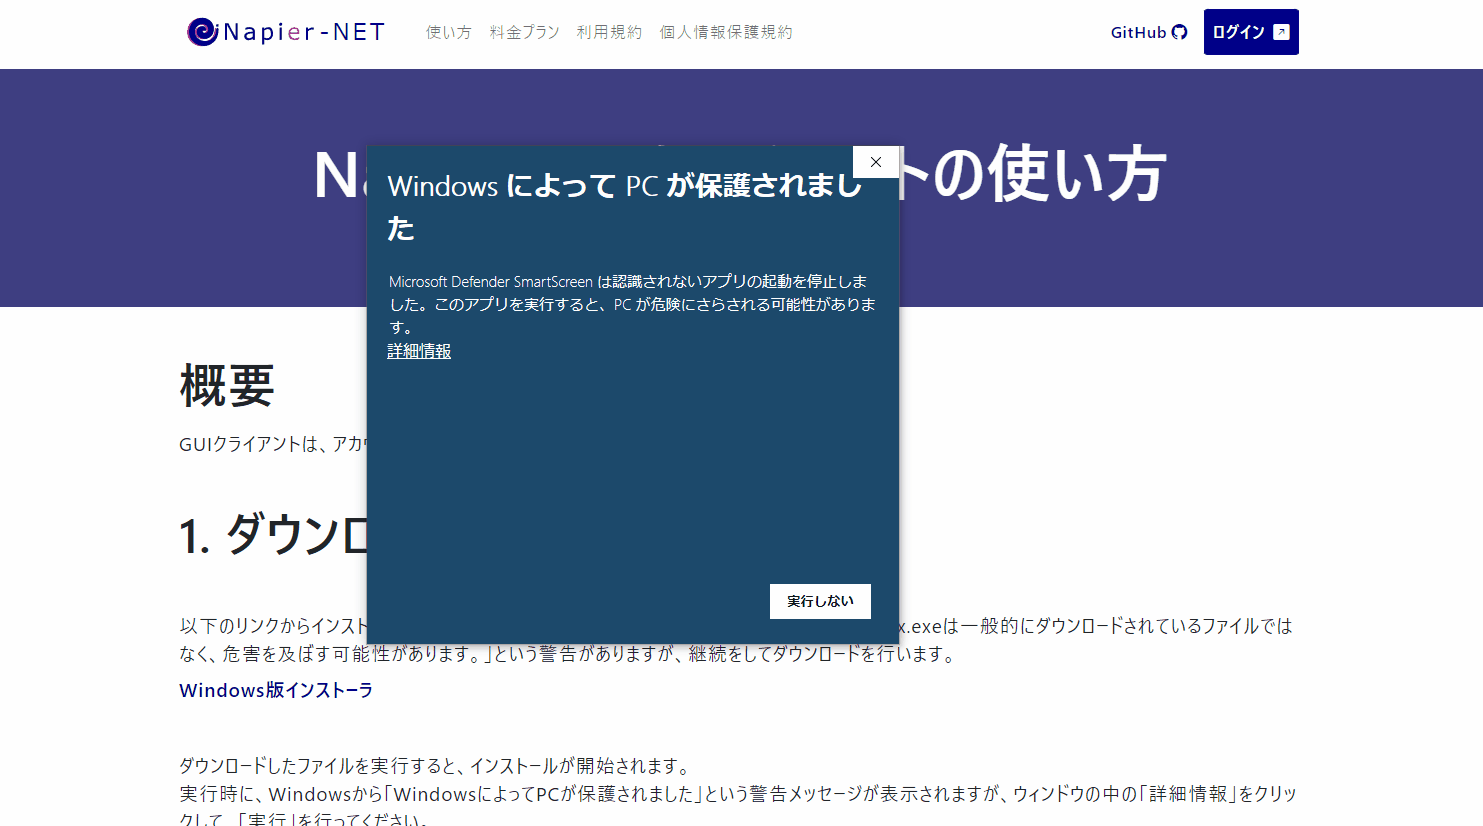Click the 'GUIクライアントは' paragraph text

click(x=273, y=444)
